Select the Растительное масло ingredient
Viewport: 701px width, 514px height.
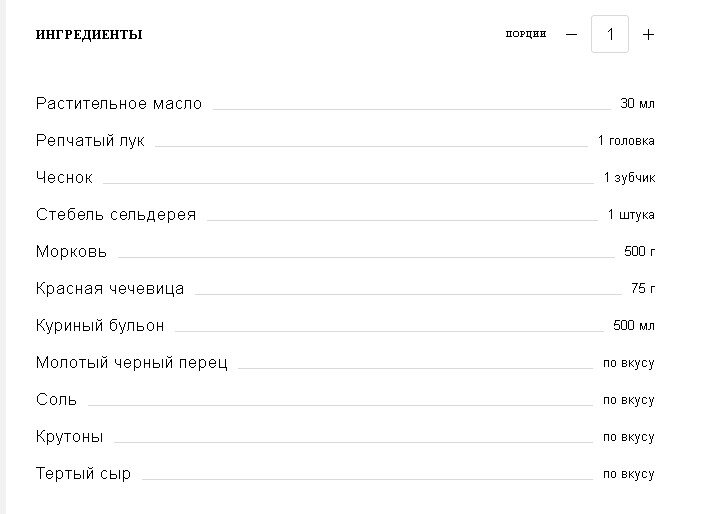click(x=119, y=104)
